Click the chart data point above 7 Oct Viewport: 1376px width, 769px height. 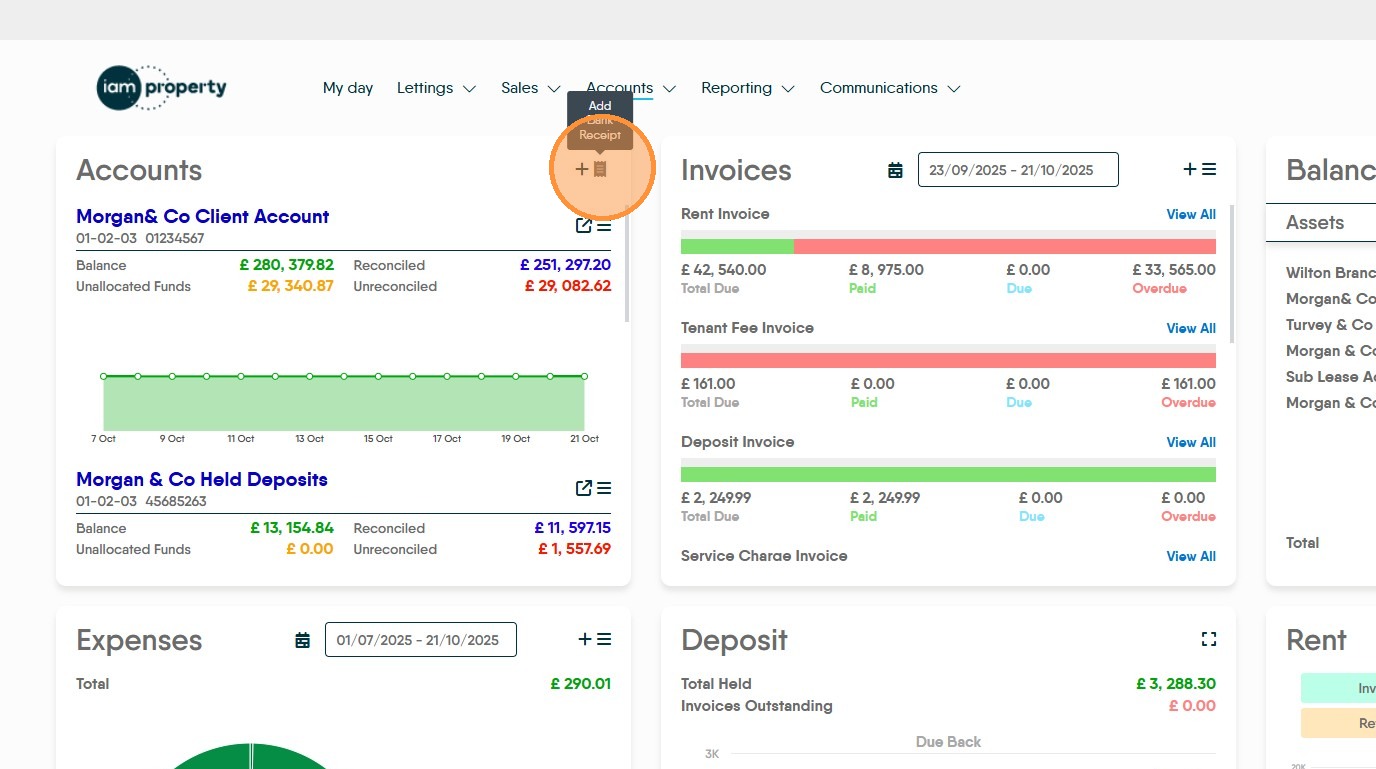tap(103, 376)
